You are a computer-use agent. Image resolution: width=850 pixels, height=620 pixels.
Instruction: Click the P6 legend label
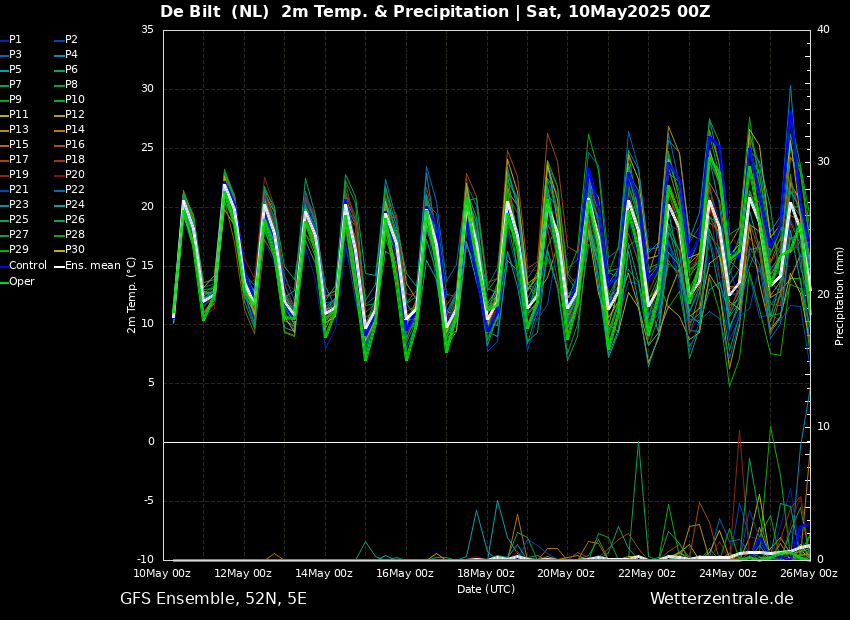click(x=66, y=69)
